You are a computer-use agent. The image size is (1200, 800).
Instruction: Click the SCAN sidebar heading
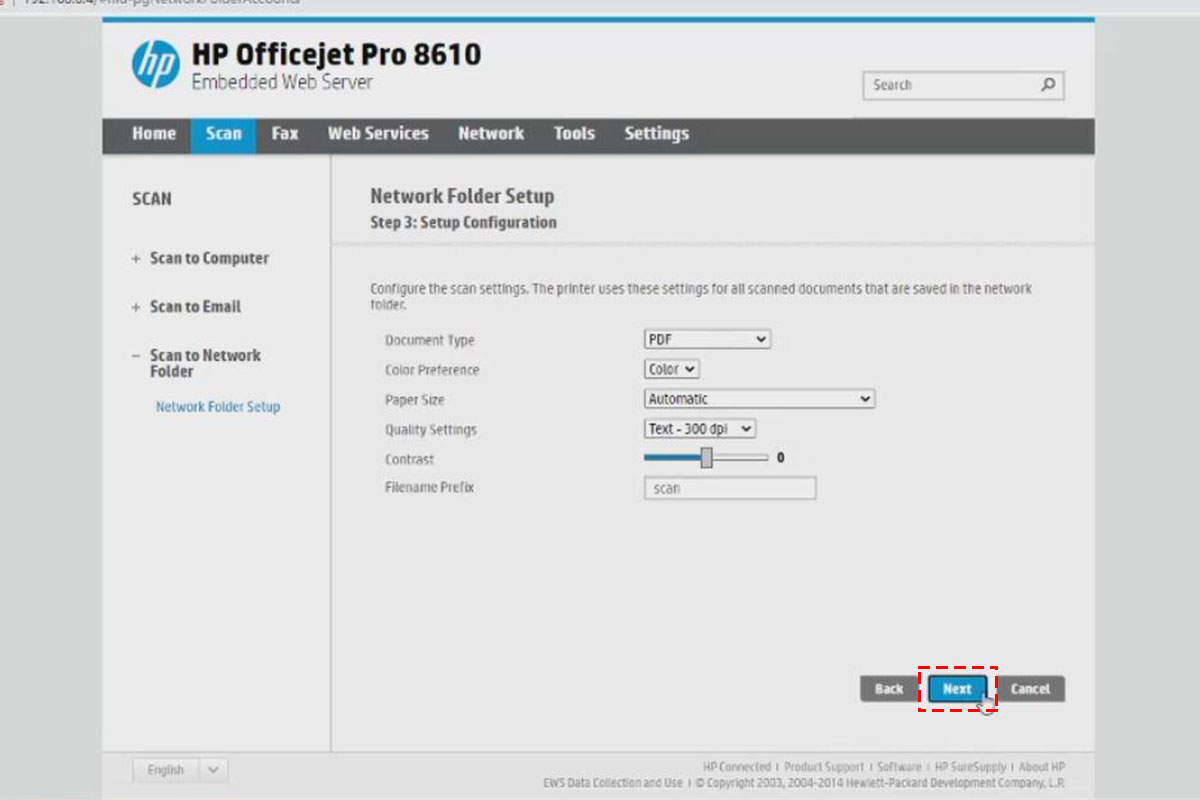pyautogui.click(x=152, y=199)
